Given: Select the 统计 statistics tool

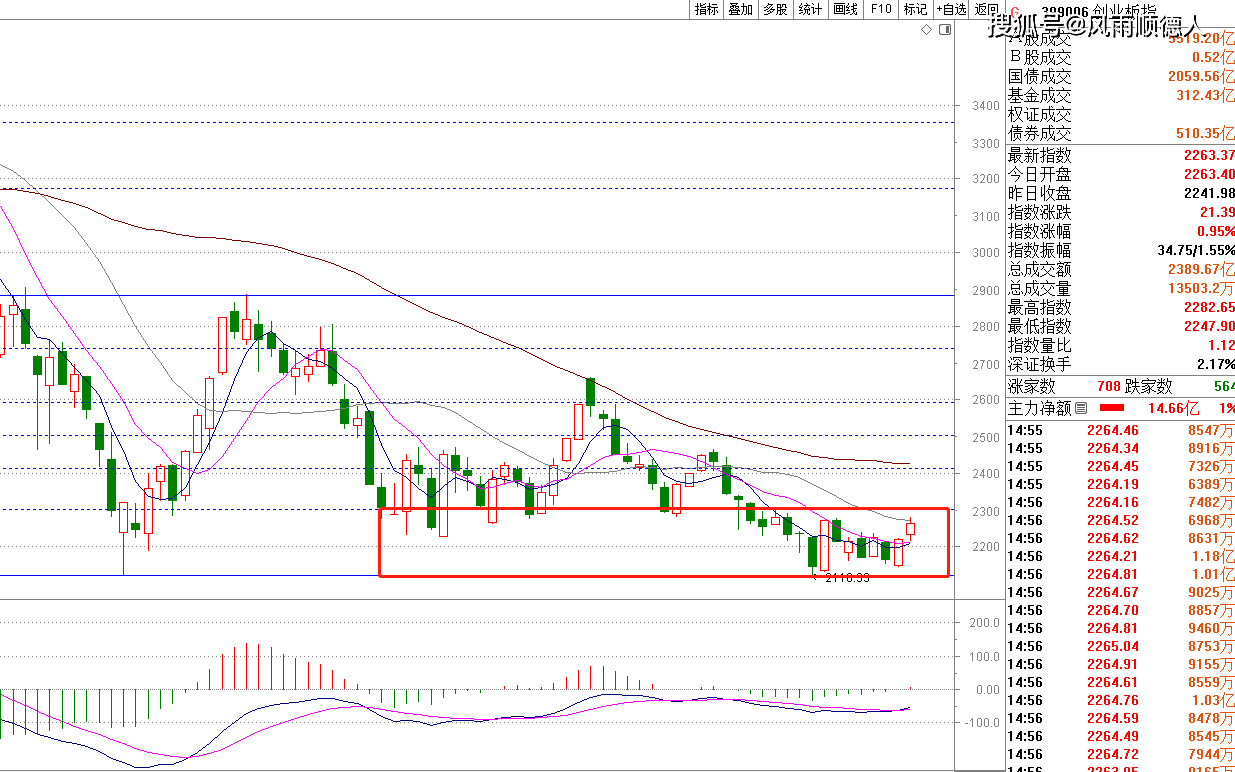Looking at the screenshot, I should [x=810, y=9].
